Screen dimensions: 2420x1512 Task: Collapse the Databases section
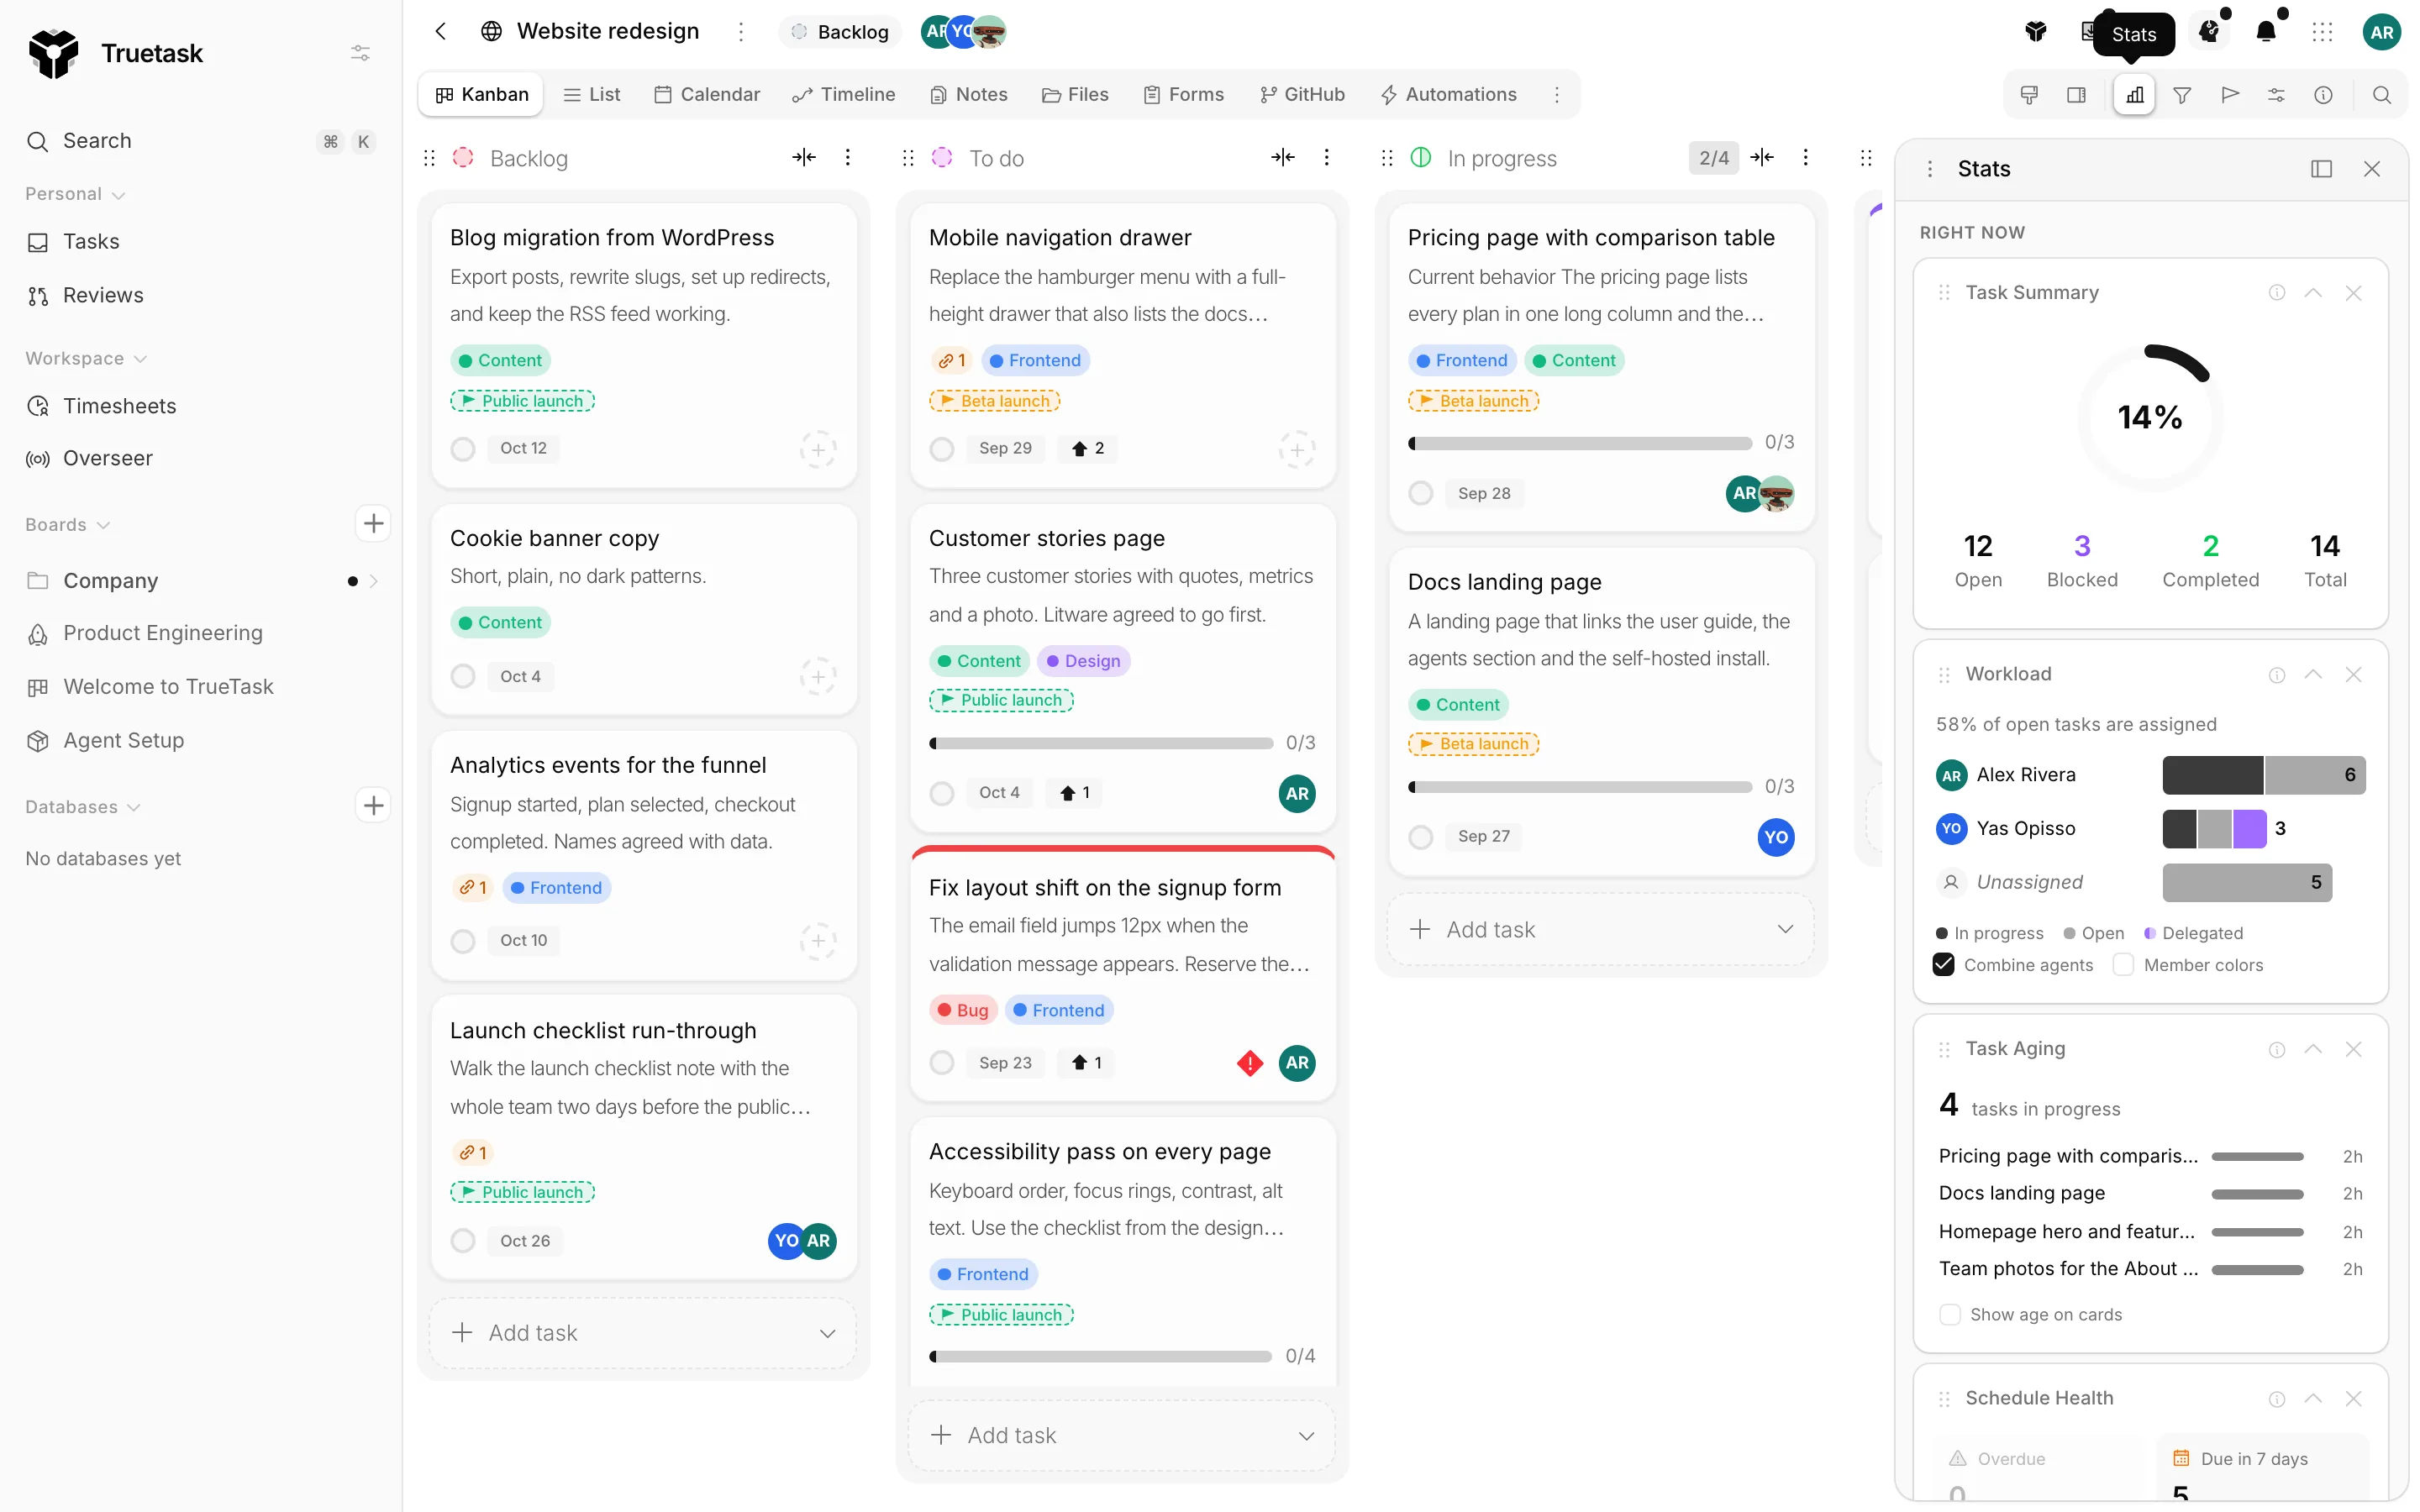pos(82,807)
